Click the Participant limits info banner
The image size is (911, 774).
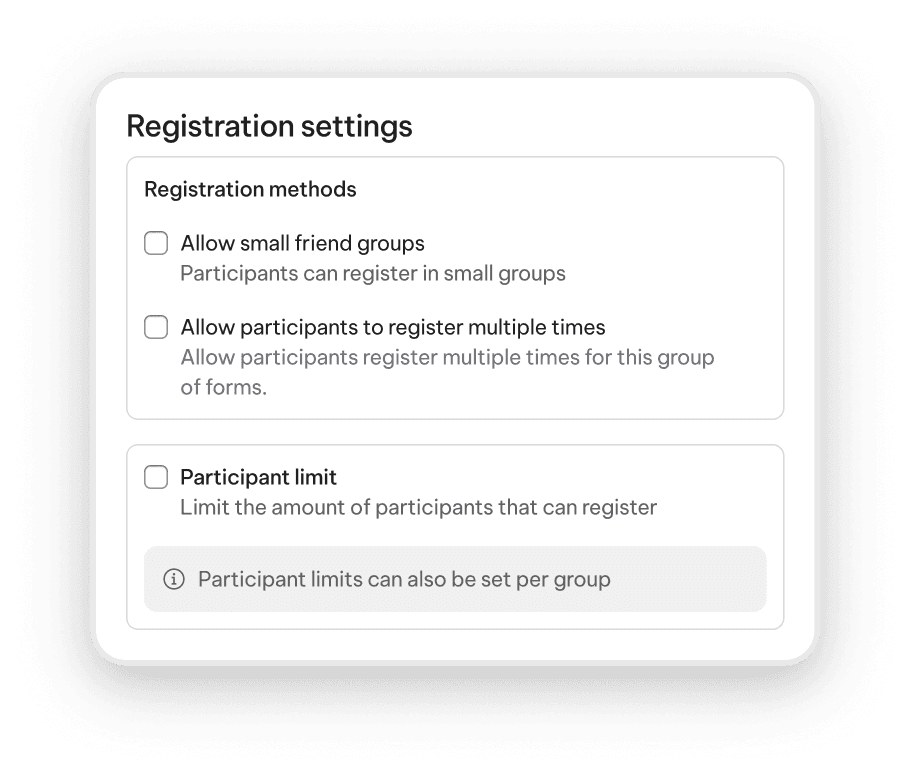455,579
